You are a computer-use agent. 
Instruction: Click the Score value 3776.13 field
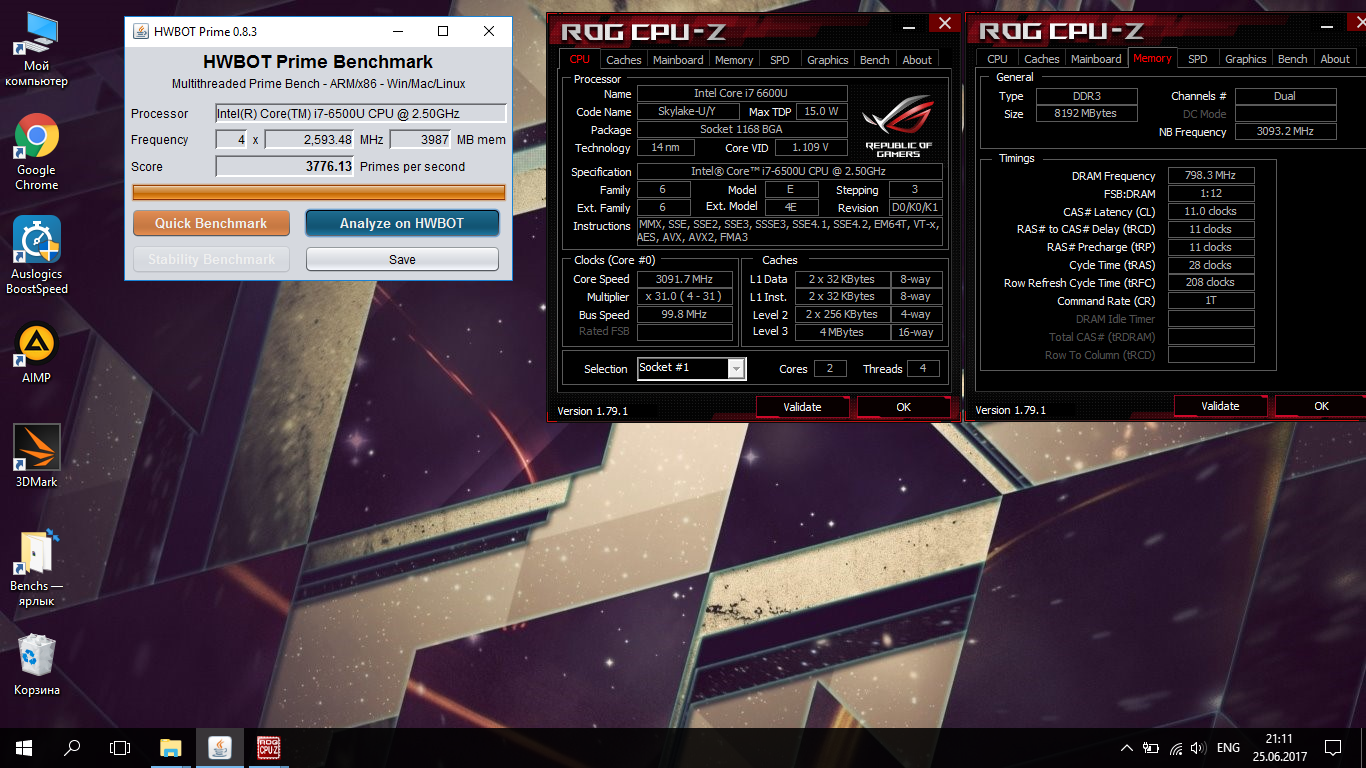[x=285, y=166]
